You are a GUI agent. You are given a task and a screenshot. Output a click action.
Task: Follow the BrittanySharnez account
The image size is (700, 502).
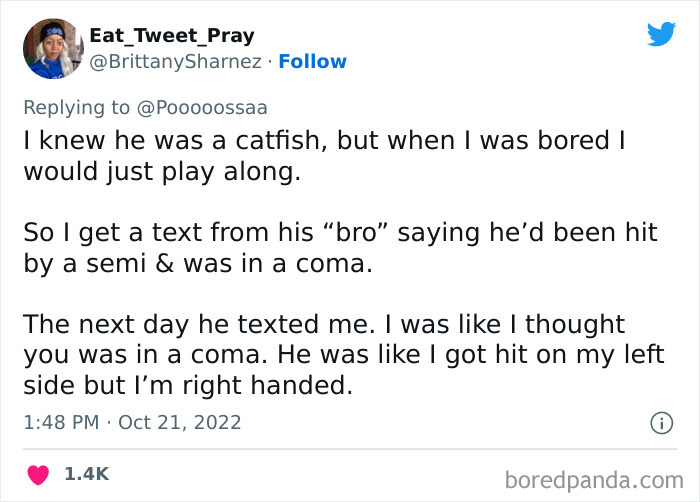(x=312, y=62)
